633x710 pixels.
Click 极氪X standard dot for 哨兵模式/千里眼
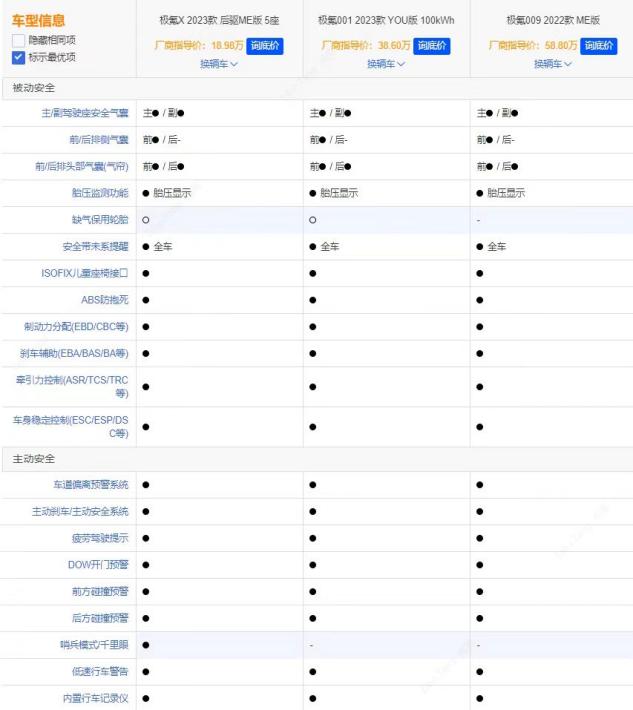(146, 645)
